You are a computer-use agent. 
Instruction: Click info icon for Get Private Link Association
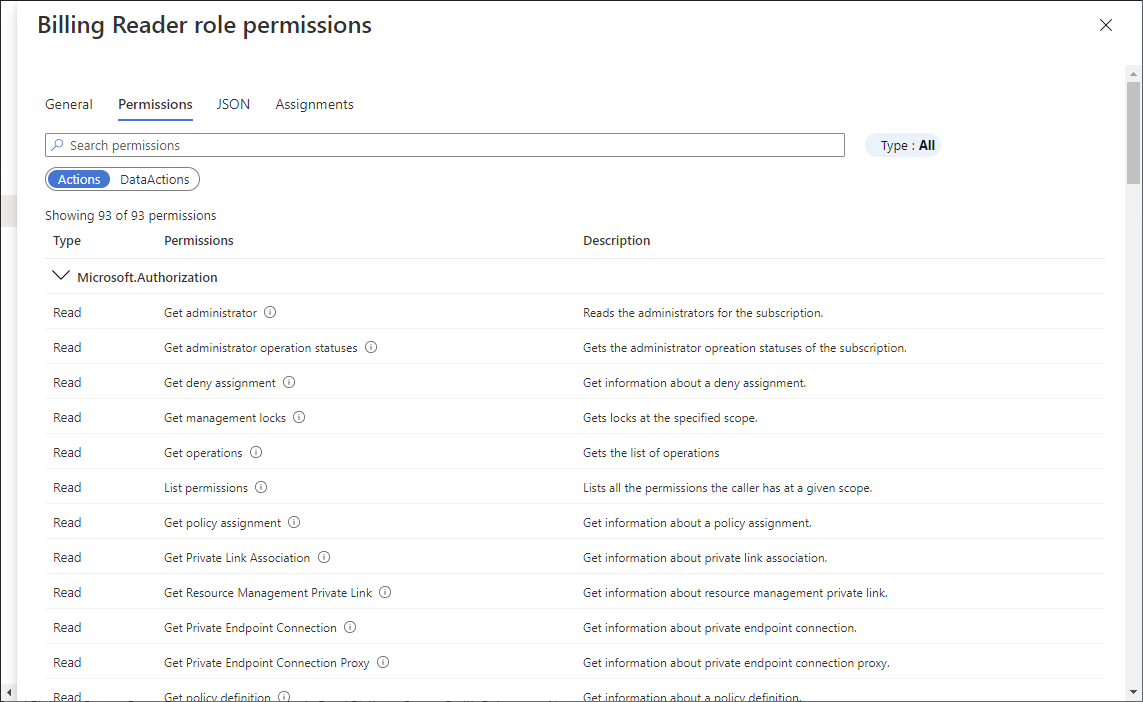click(x=324, y=557)
